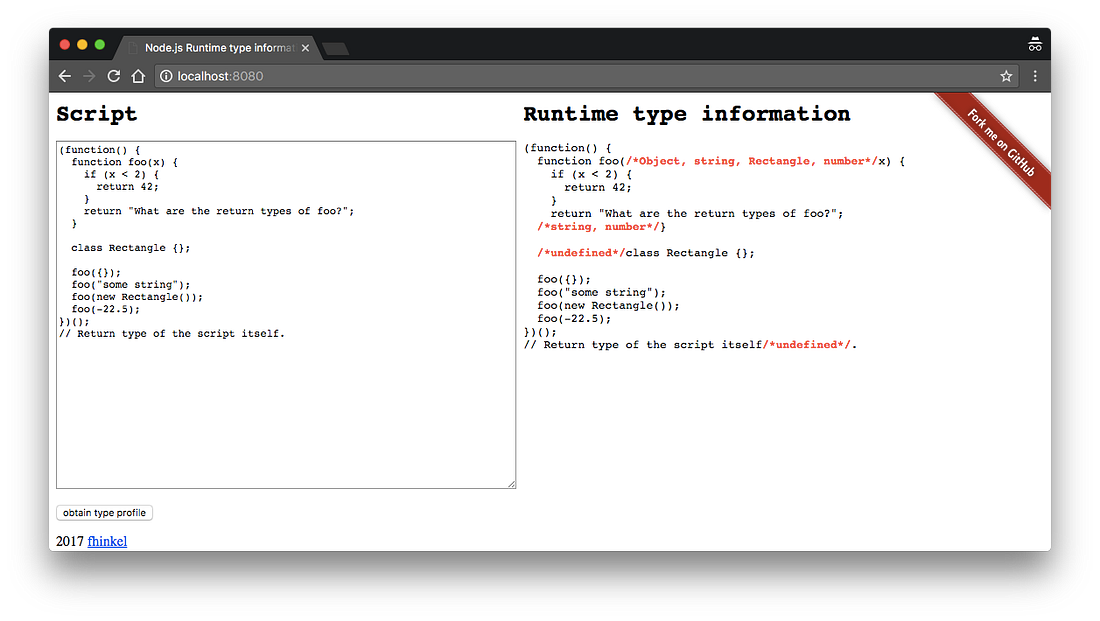
Task: Open site information via the info icon
Action: (166, 75)
